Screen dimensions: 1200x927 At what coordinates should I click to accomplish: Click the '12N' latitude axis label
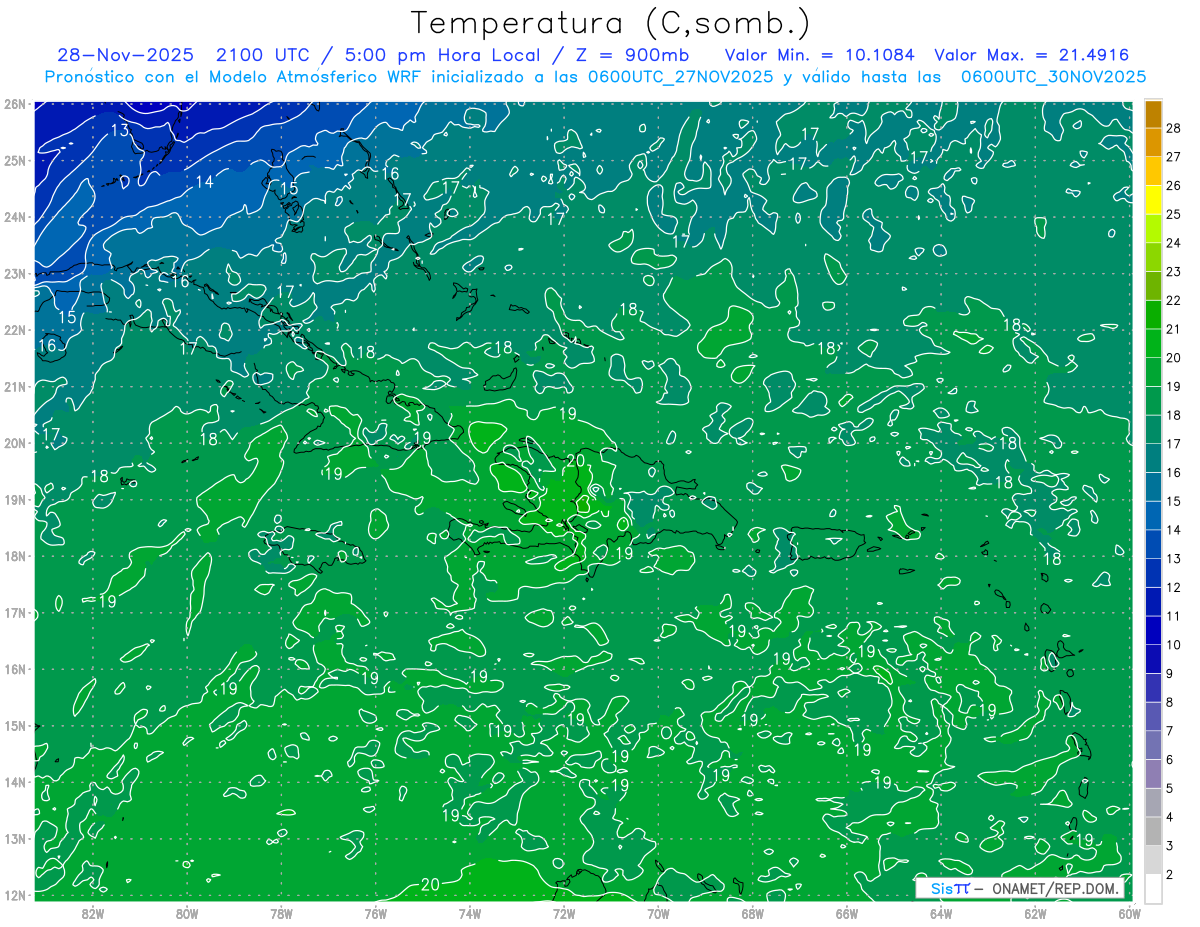[x=14, y=895]
